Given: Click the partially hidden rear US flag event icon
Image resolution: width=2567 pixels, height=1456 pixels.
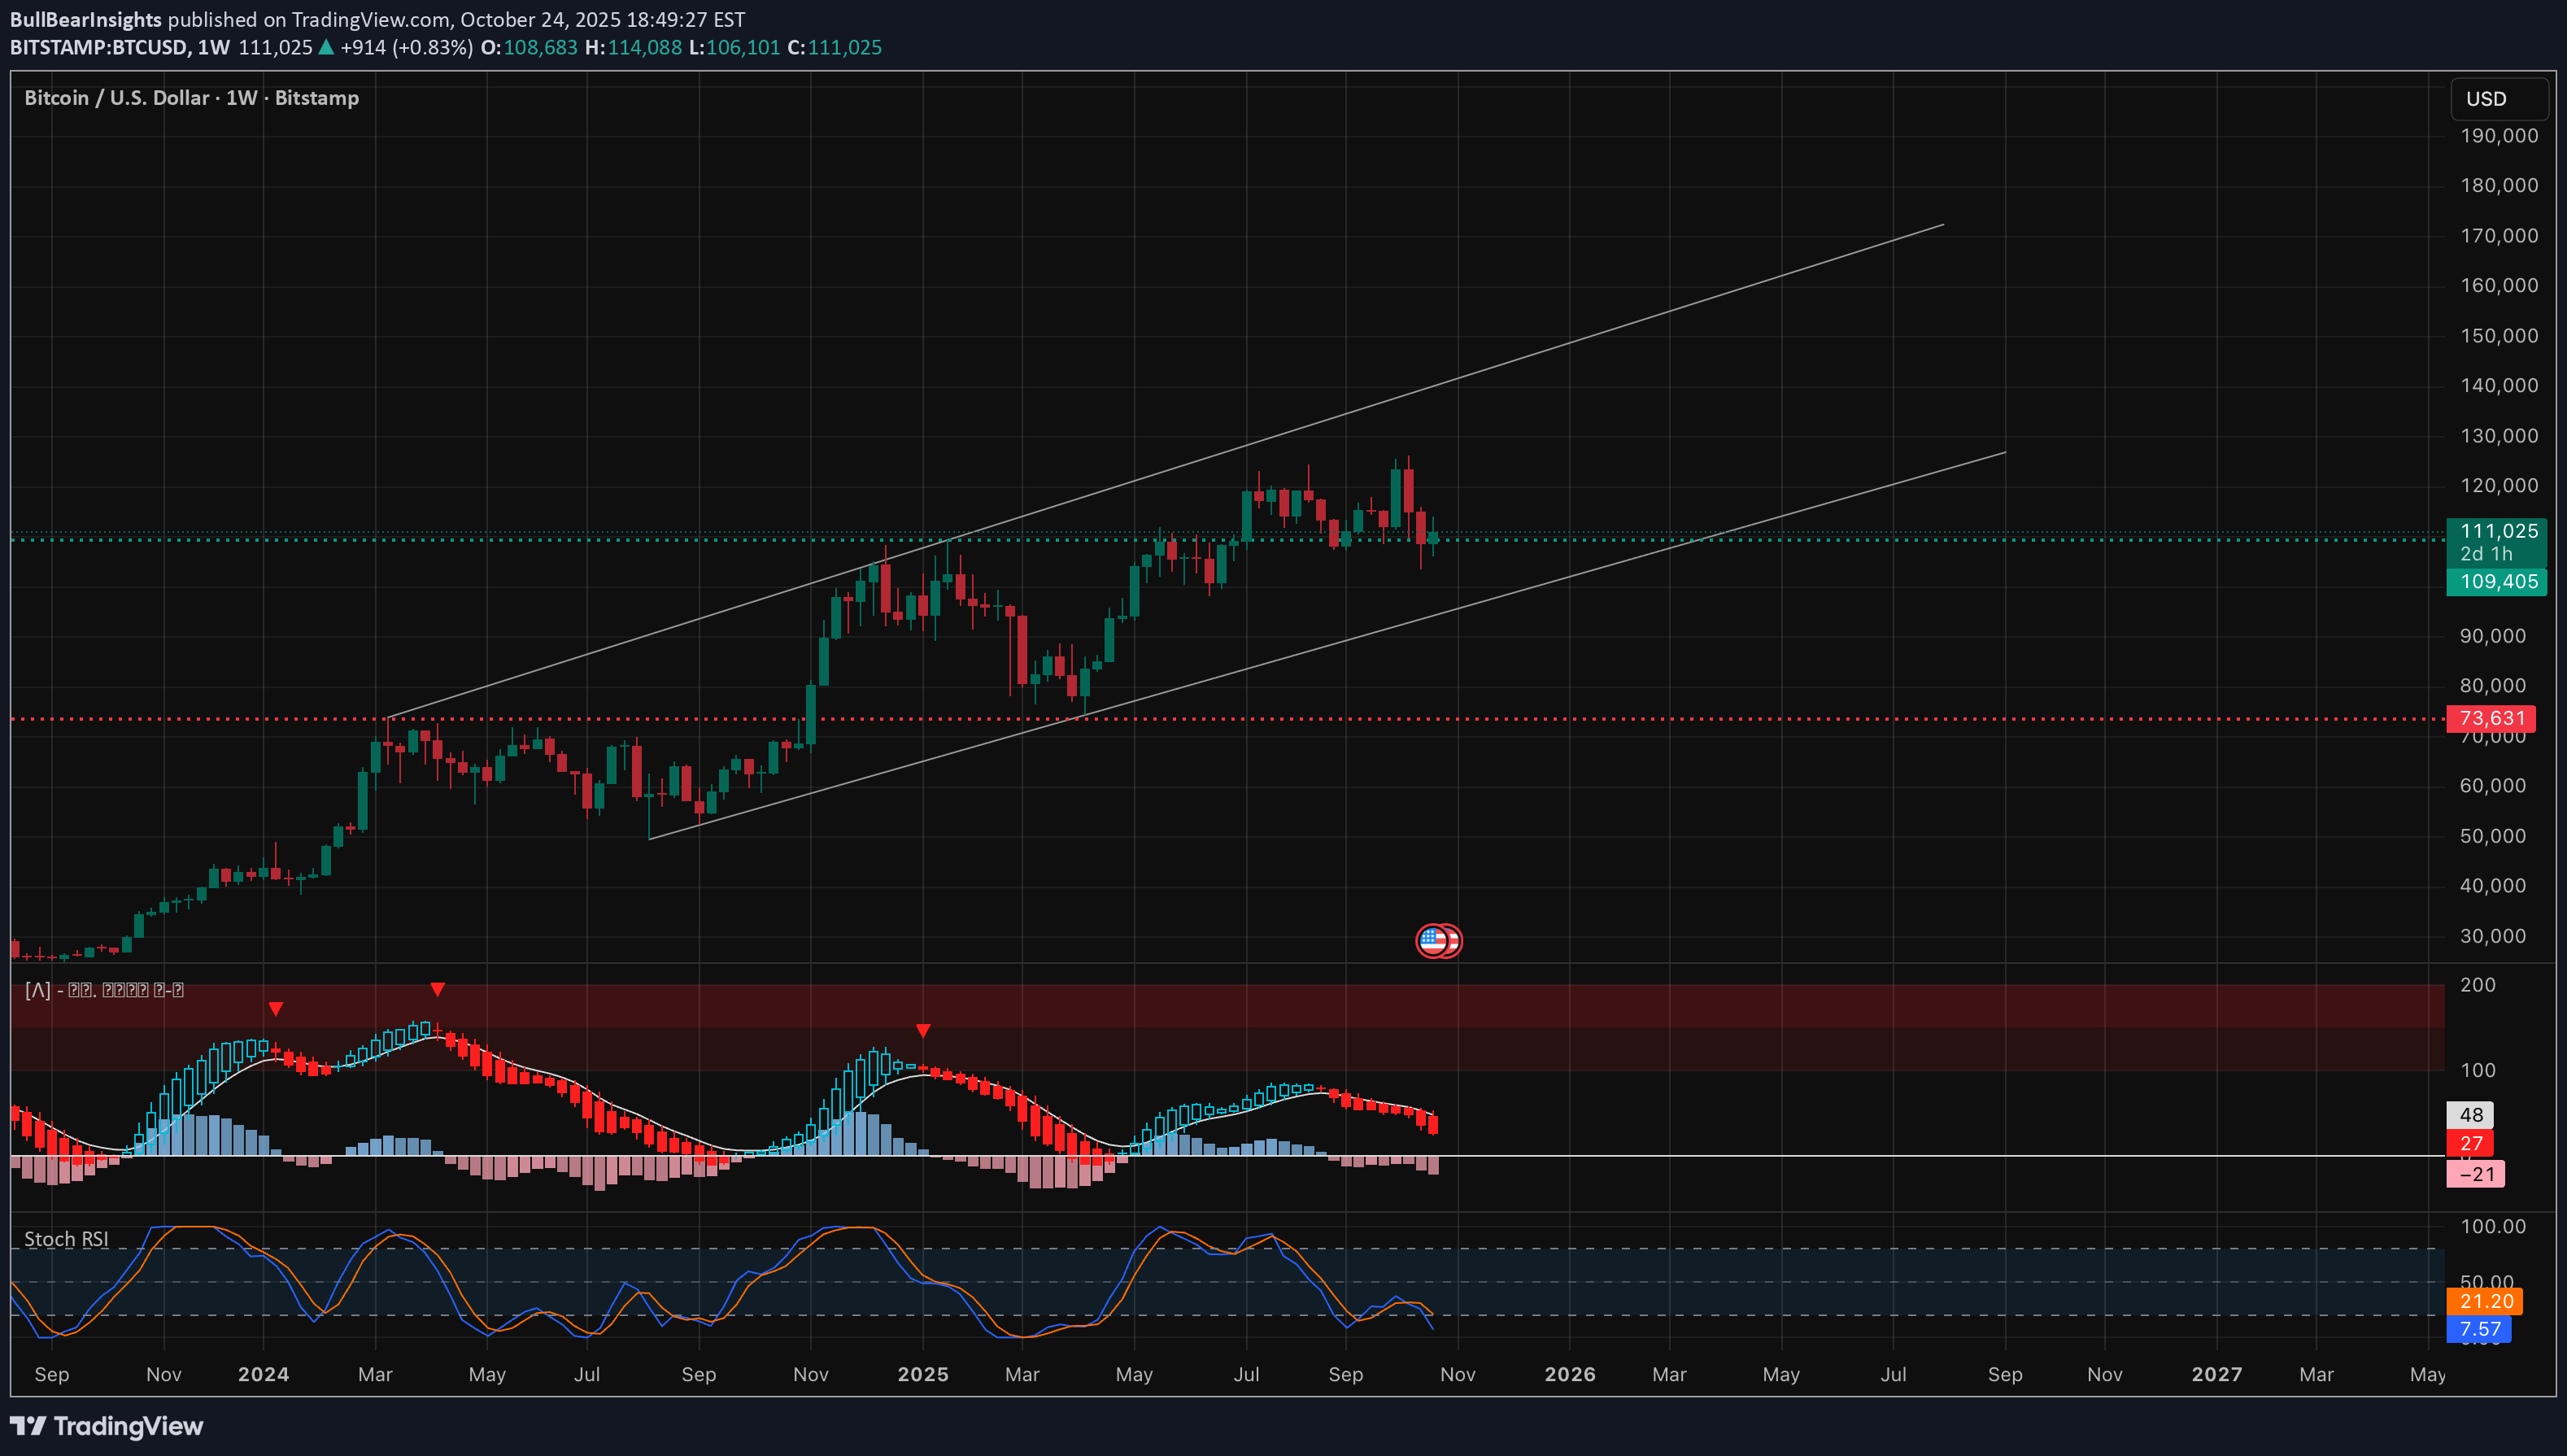Looking at the screenshot, I should (1455, 940).
